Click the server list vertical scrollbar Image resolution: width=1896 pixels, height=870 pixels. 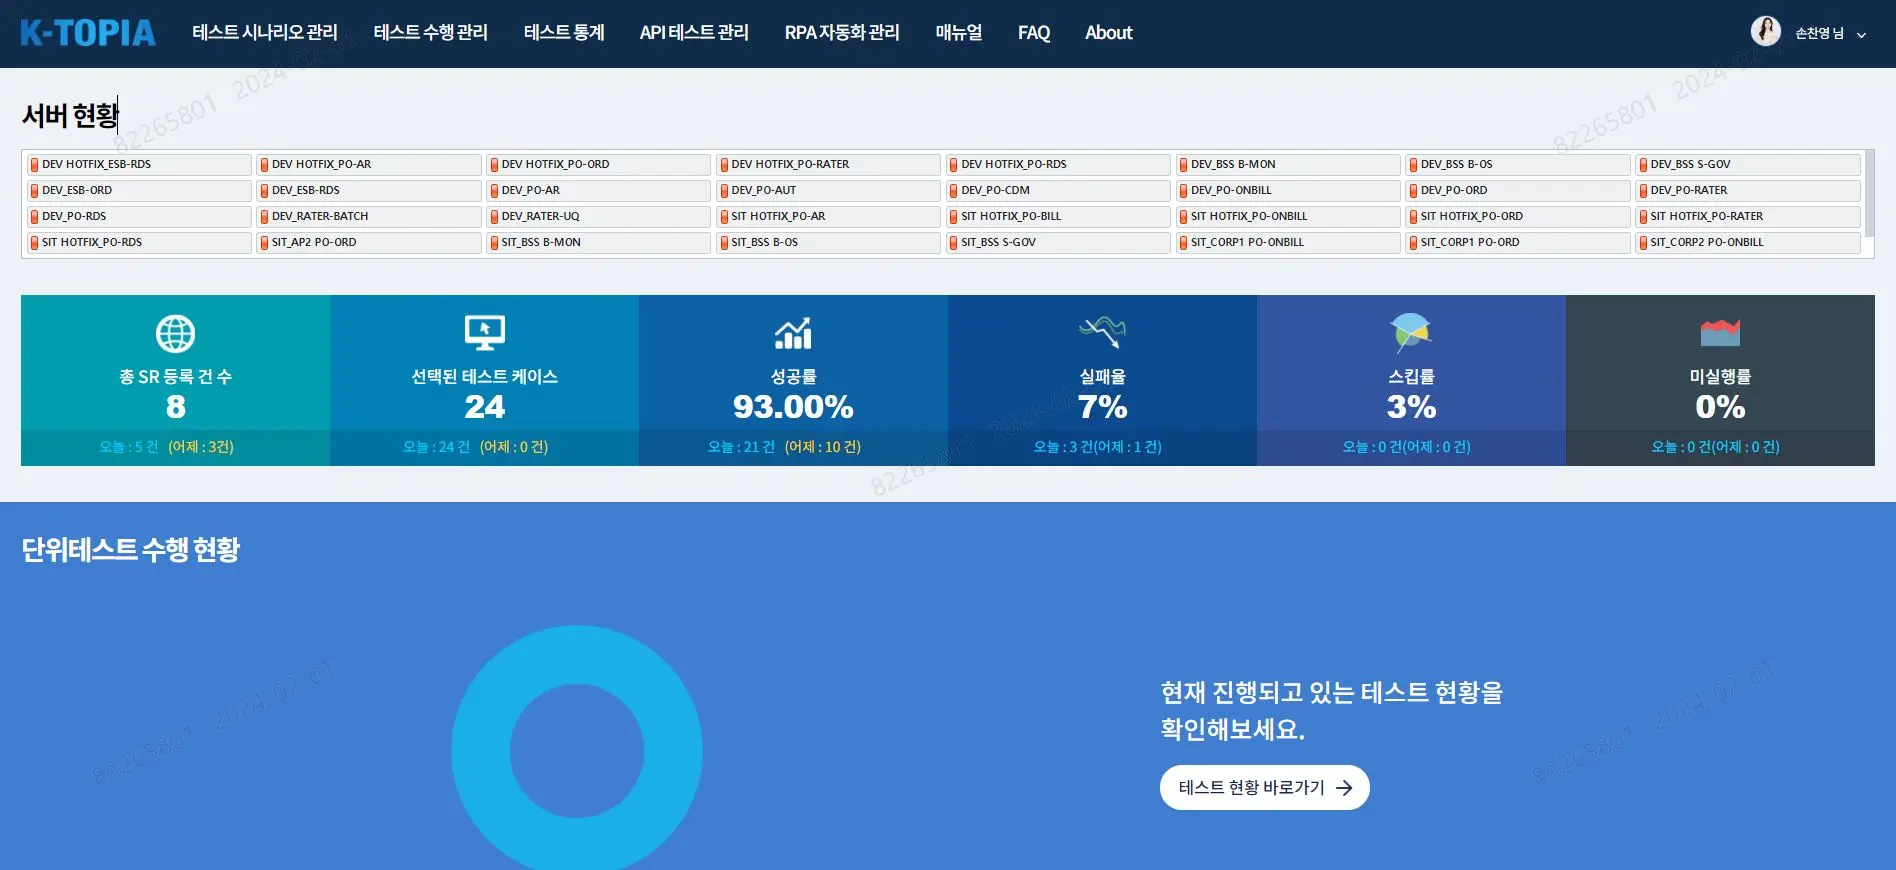click(1869, 195)
